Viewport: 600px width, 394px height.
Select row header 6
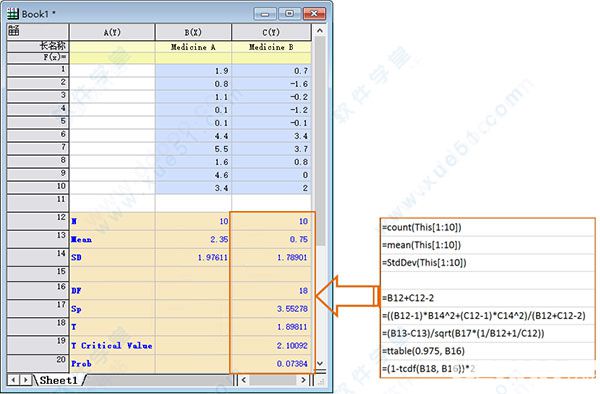coord(38,135)
